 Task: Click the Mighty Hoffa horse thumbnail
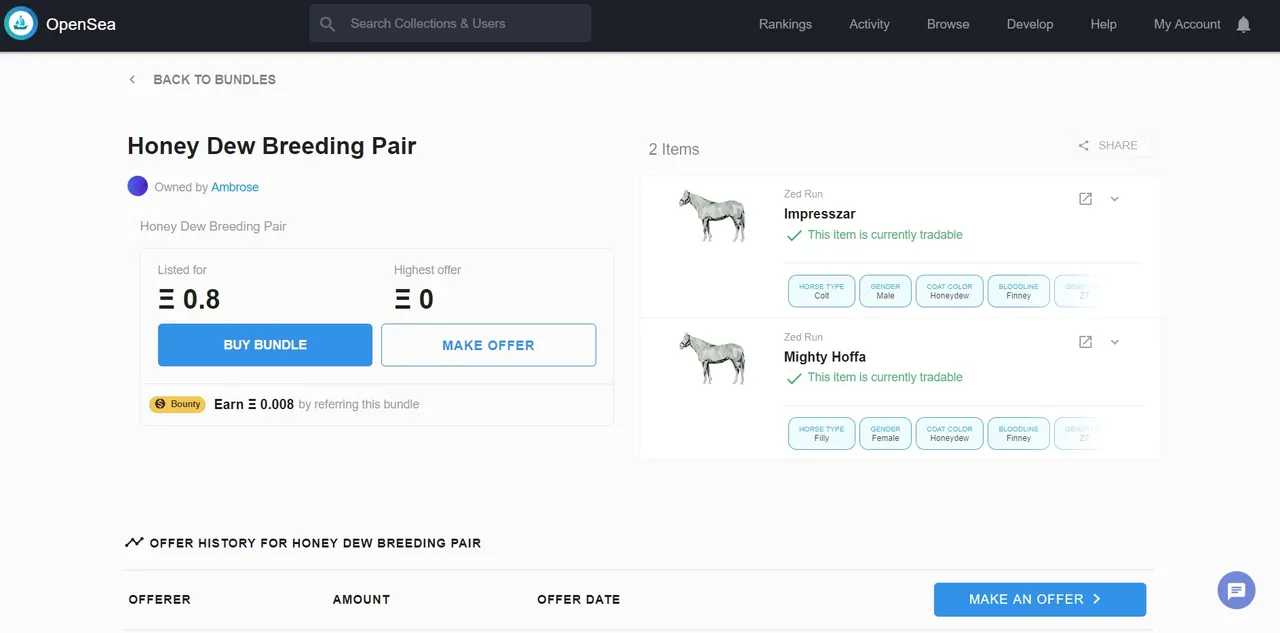point(712,358)
